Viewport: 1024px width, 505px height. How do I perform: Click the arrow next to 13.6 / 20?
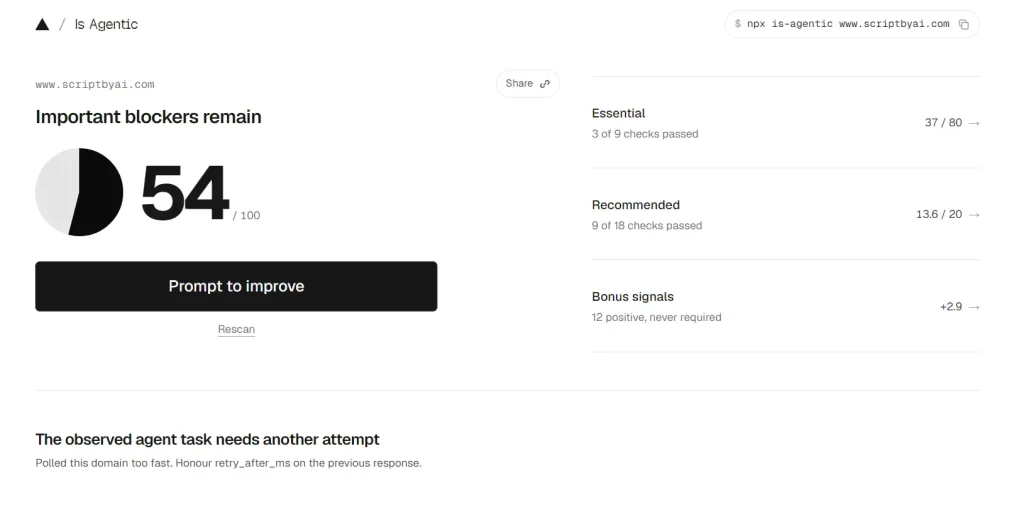[x=974, y=214]
